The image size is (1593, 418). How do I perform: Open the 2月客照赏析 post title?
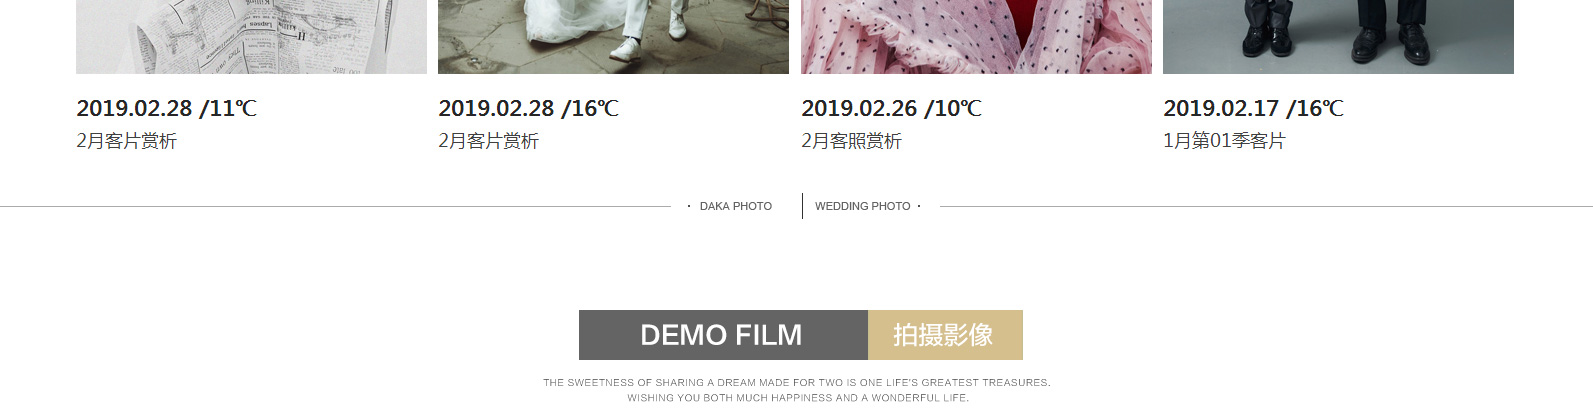(x=852, y=141)
